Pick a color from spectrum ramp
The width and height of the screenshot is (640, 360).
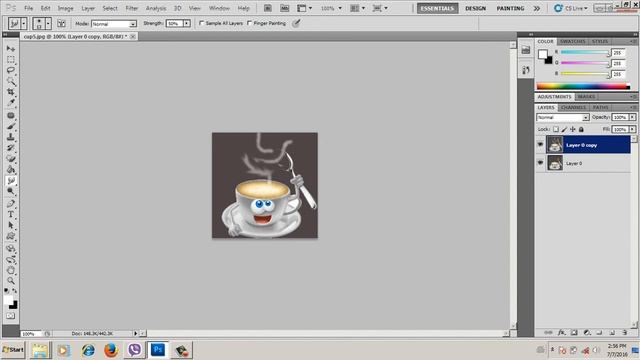pos(583,86)
